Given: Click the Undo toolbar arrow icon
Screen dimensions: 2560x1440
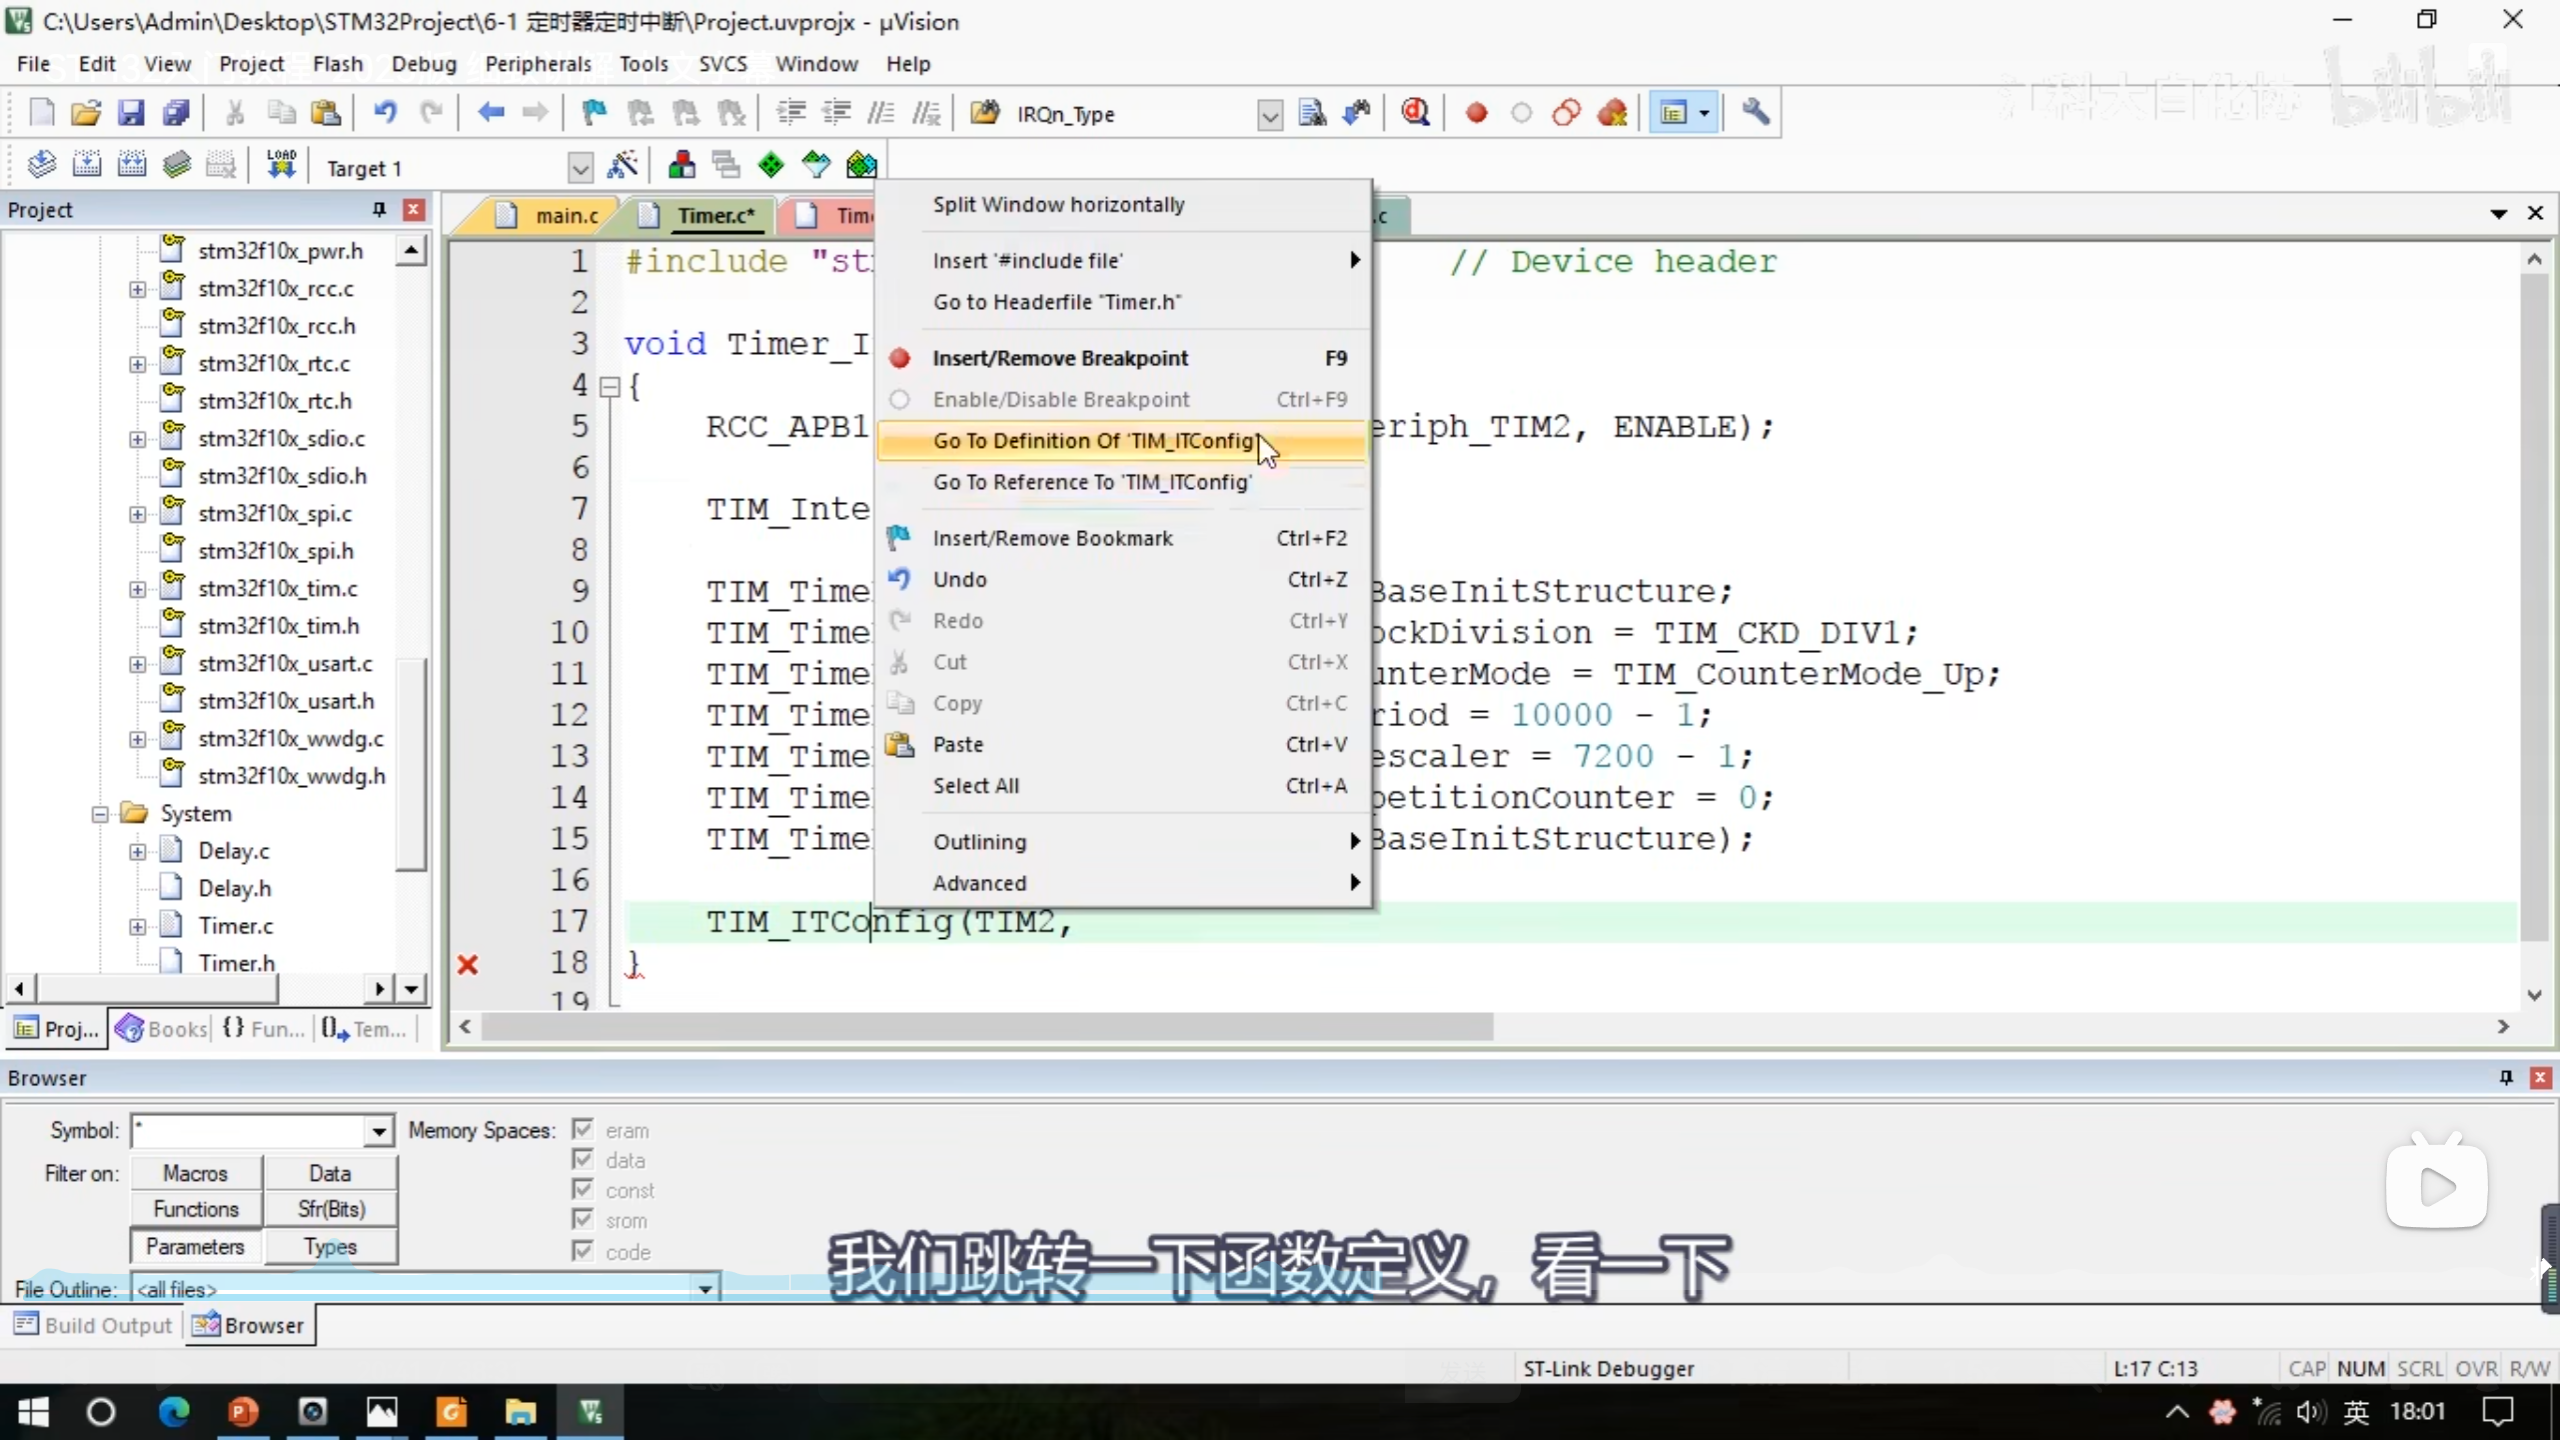Looking at the screenshot, I should click(x=385, y=113).
